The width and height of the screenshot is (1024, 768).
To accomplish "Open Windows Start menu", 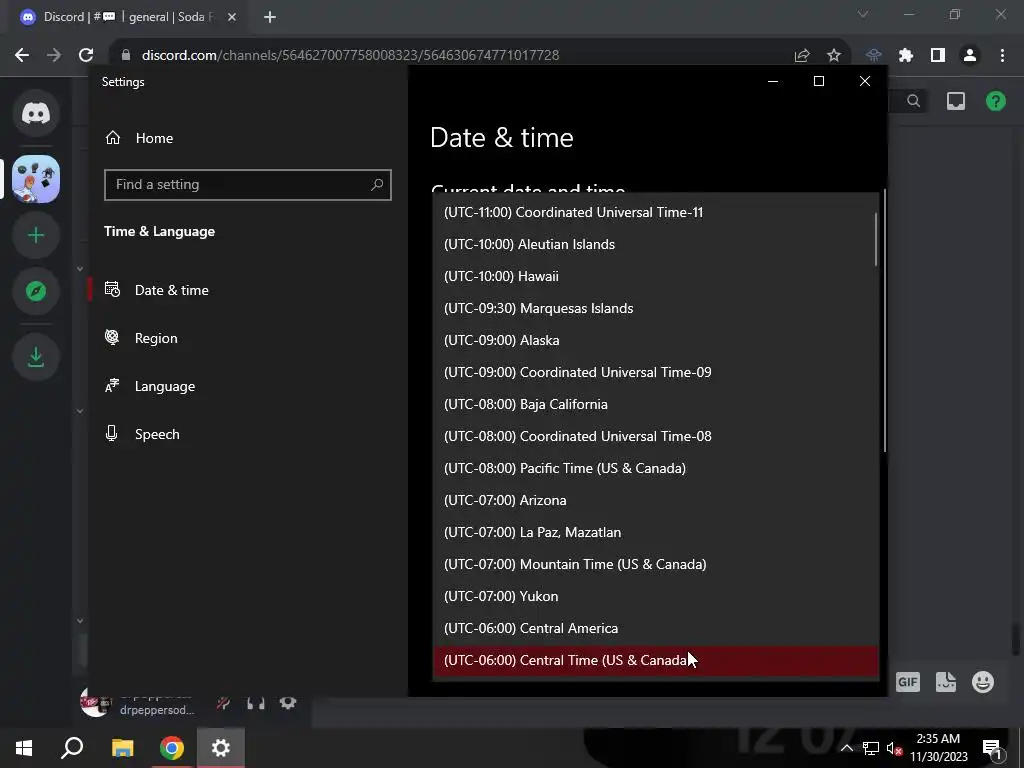I will point(24,748).
